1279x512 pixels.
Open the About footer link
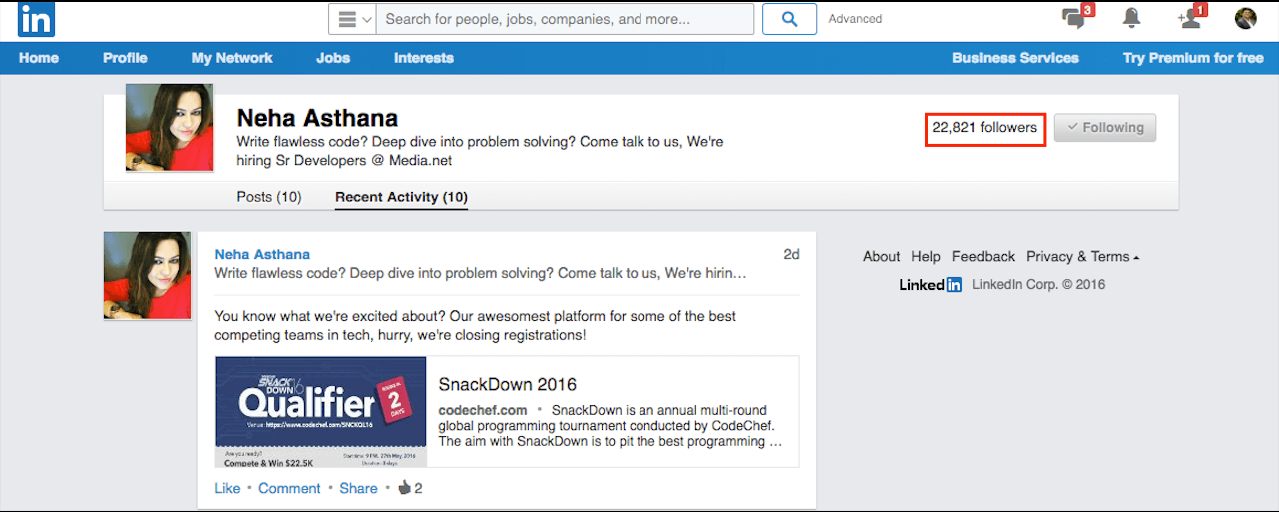(x=881, y=257)
